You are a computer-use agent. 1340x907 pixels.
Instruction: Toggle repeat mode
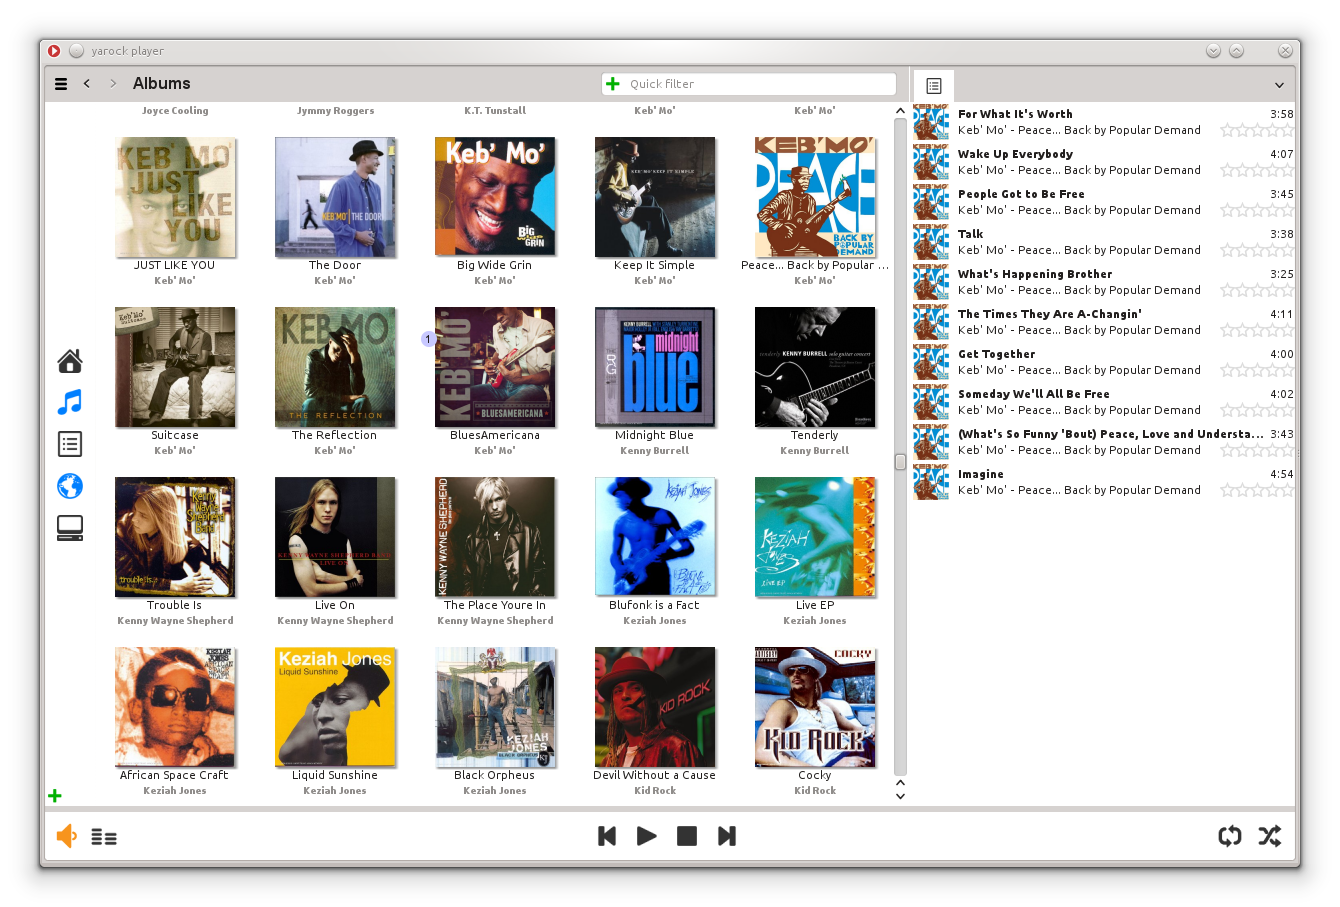(1230, 836)
